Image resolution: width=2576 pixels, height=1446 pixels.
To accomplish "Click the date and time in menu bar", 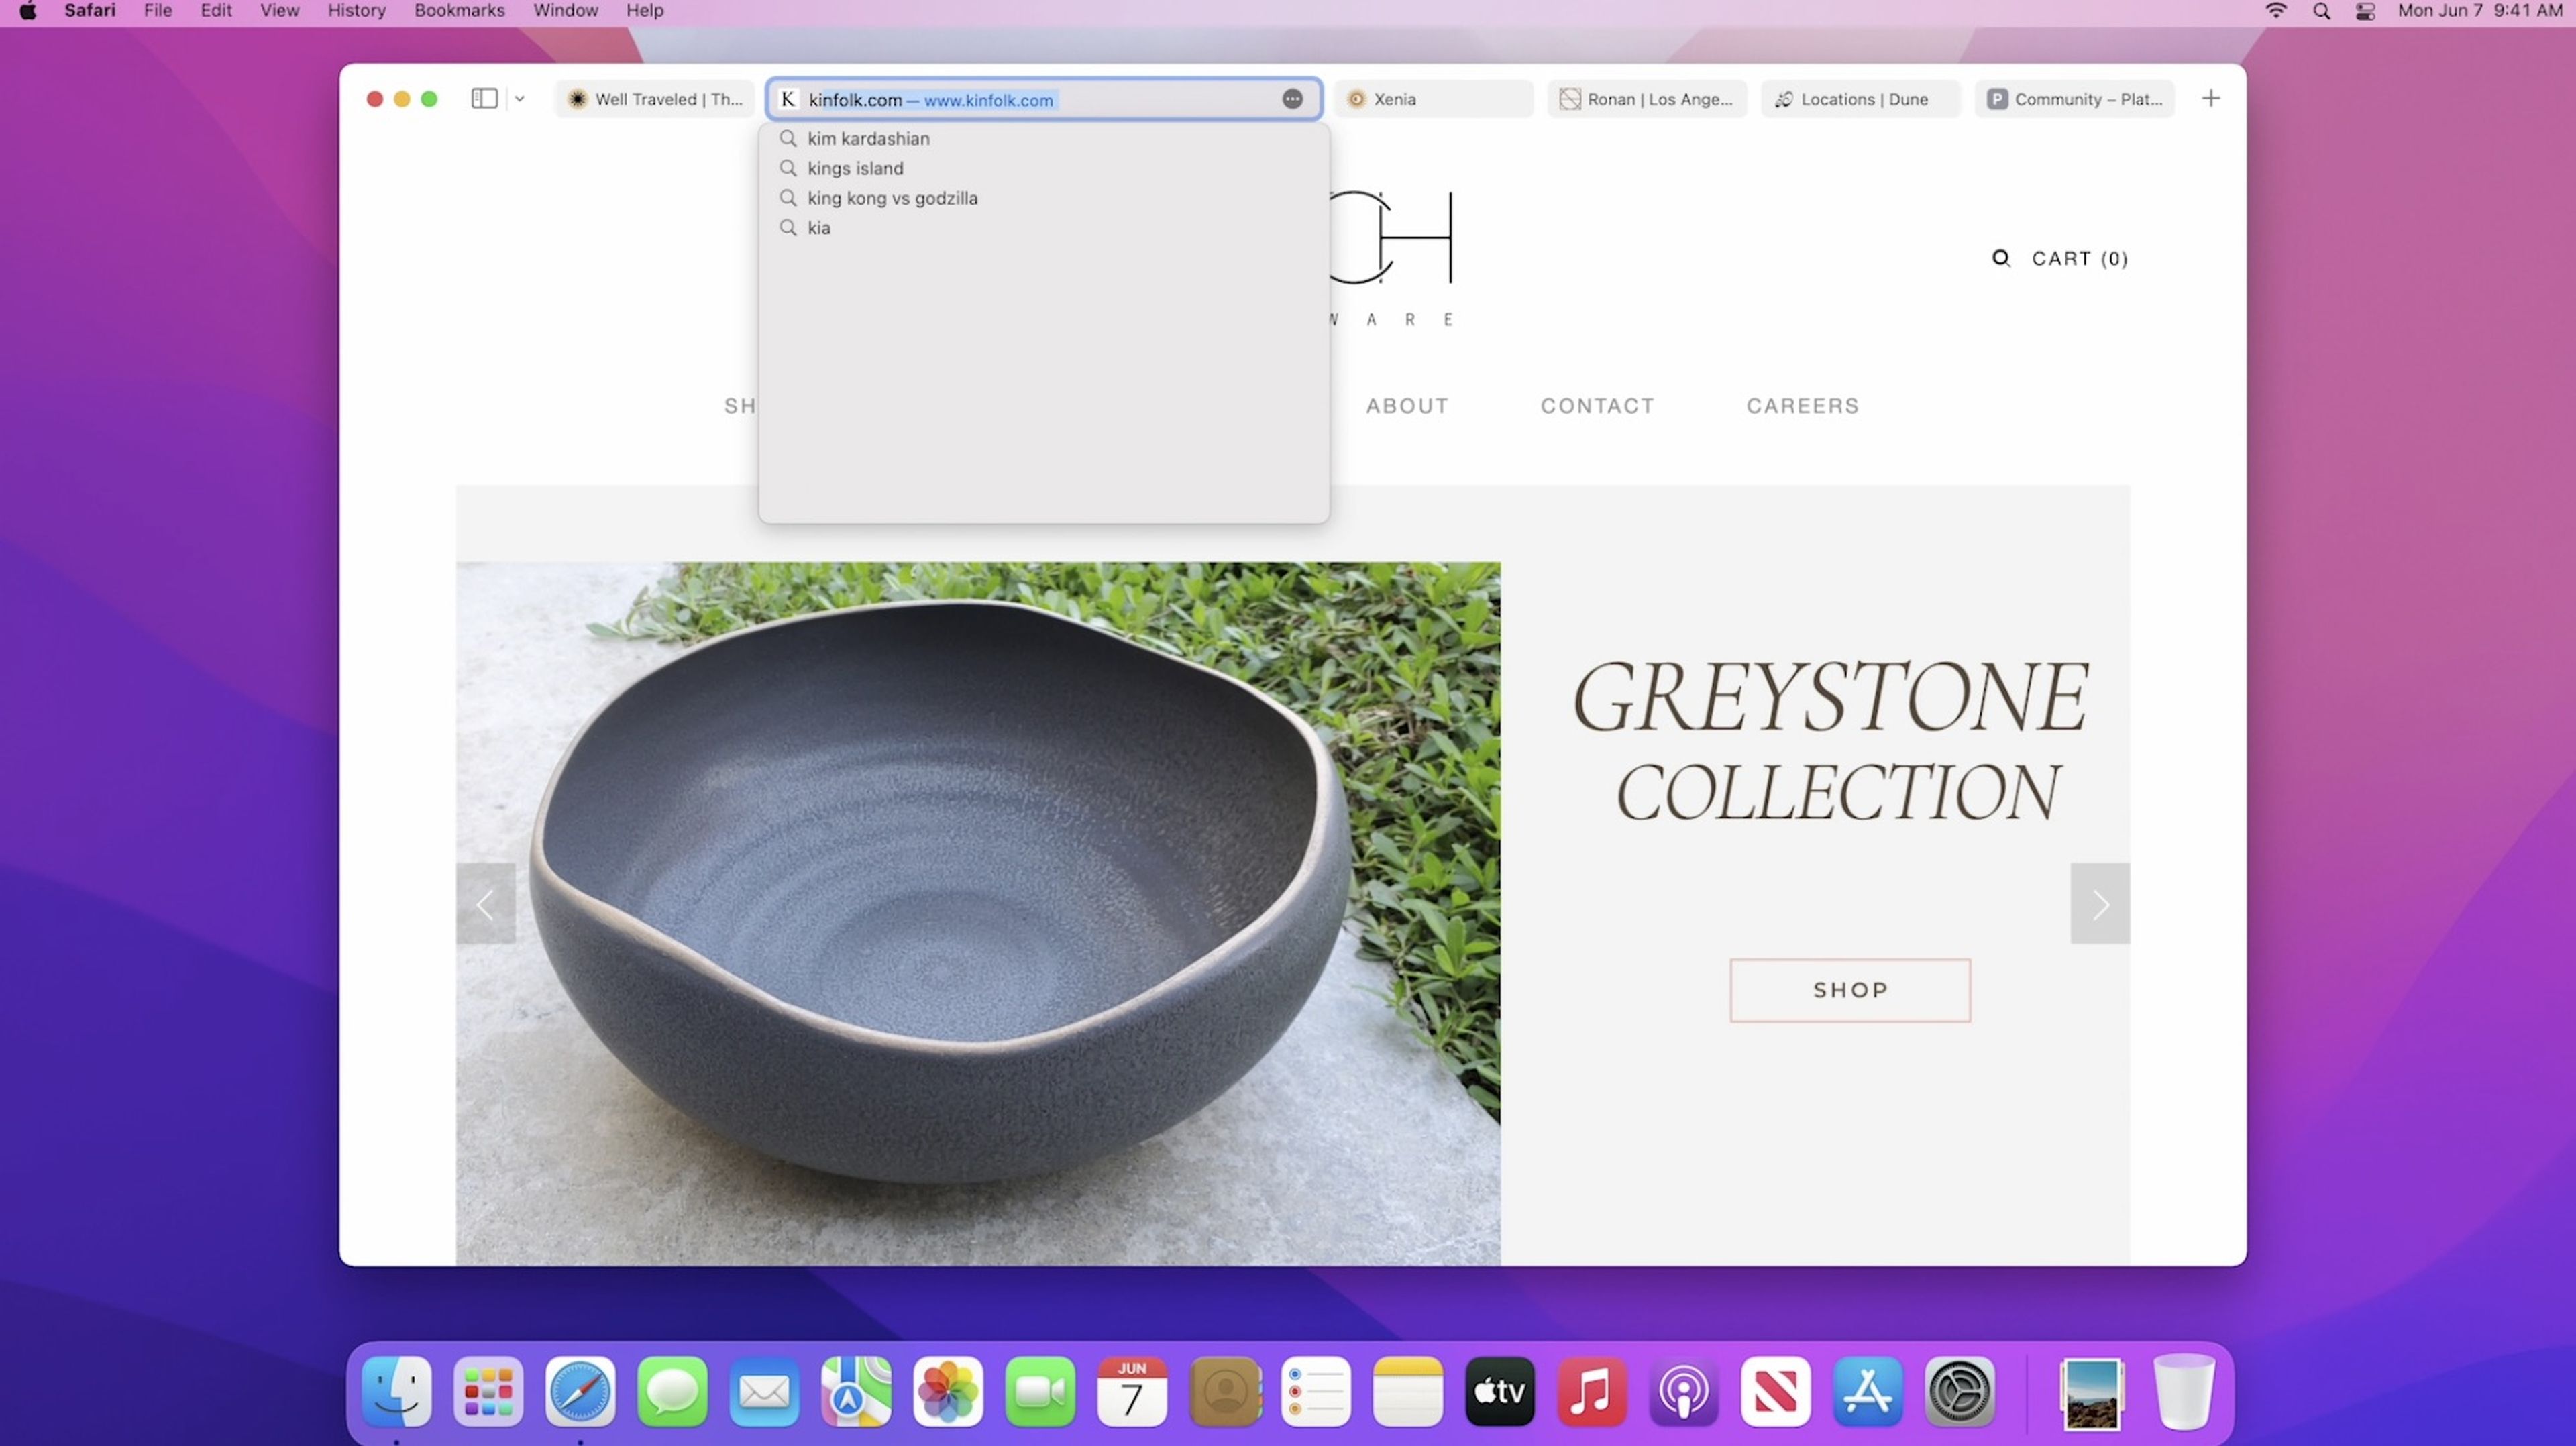I will point(2480,11).
